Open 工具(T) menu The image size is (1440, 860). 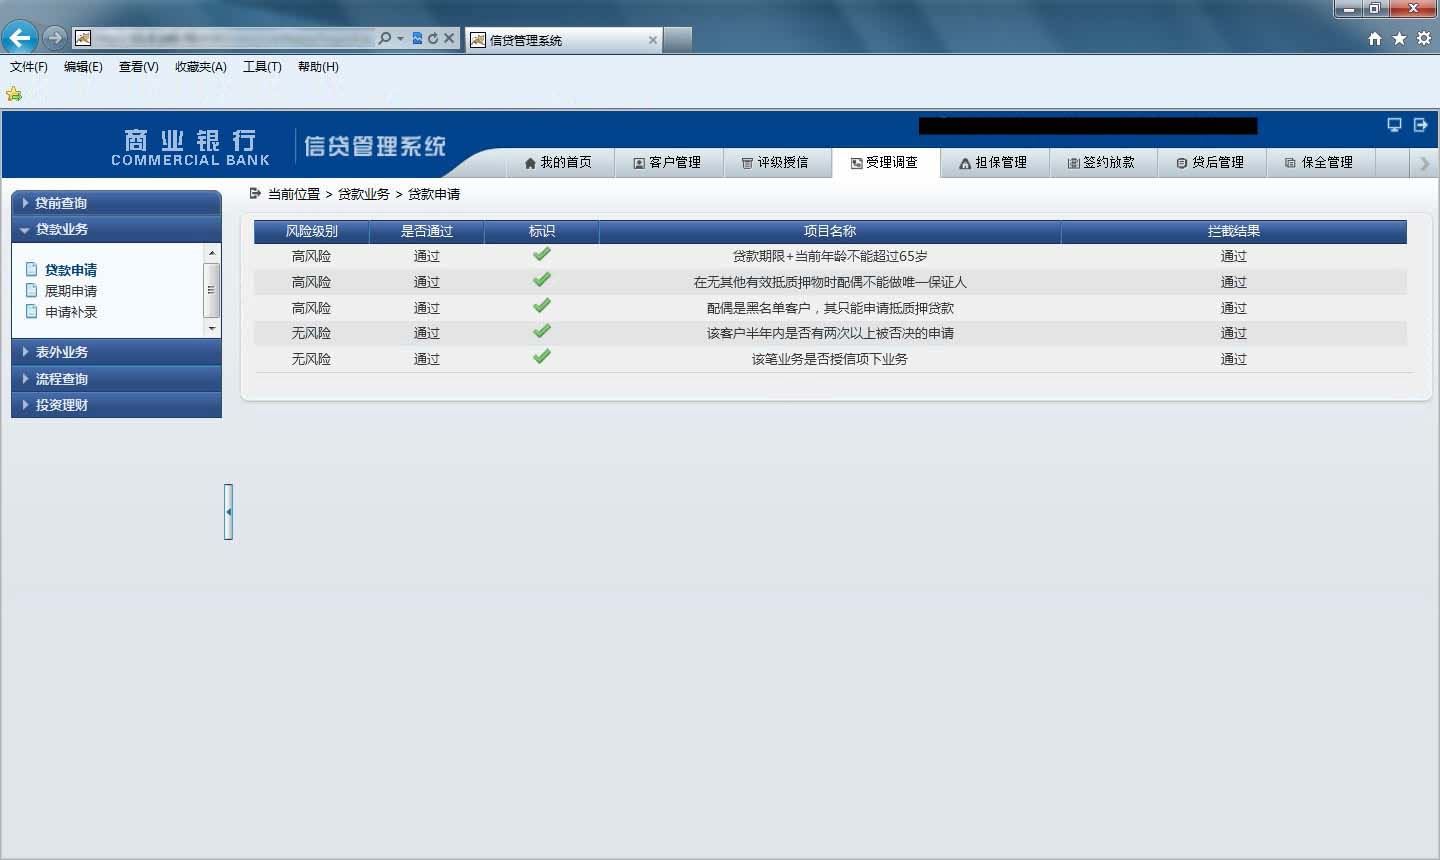click(x=262, y=67)
